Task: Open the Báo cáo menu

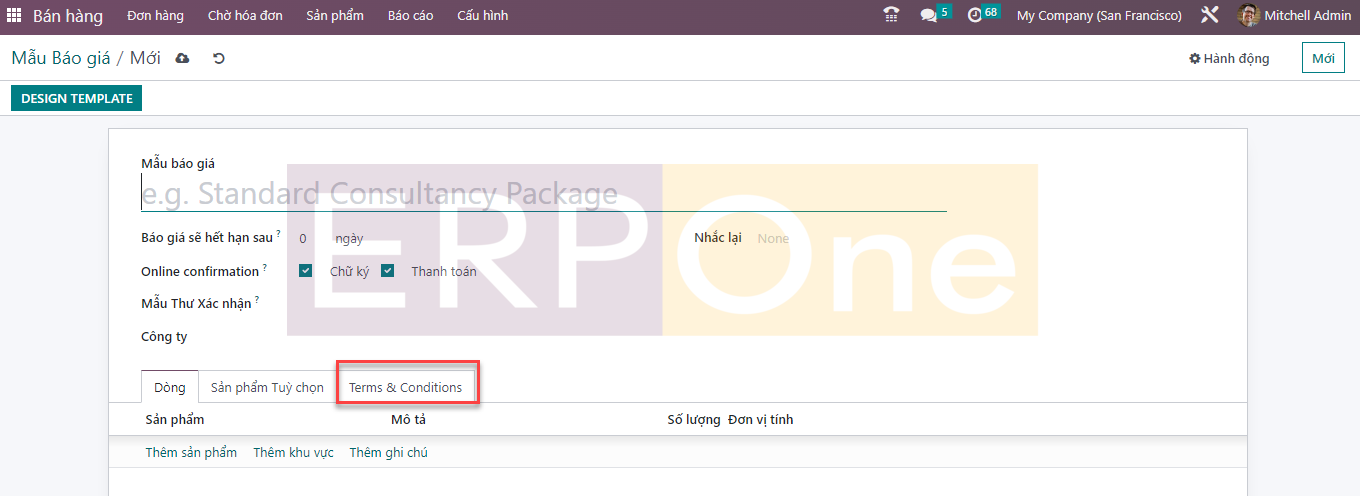Action: click(x=410, y=16)
